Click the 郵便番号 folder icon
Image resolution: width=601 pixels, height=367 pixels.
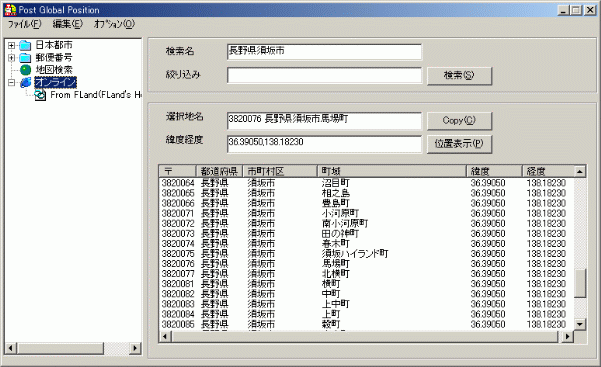(25, 58)
